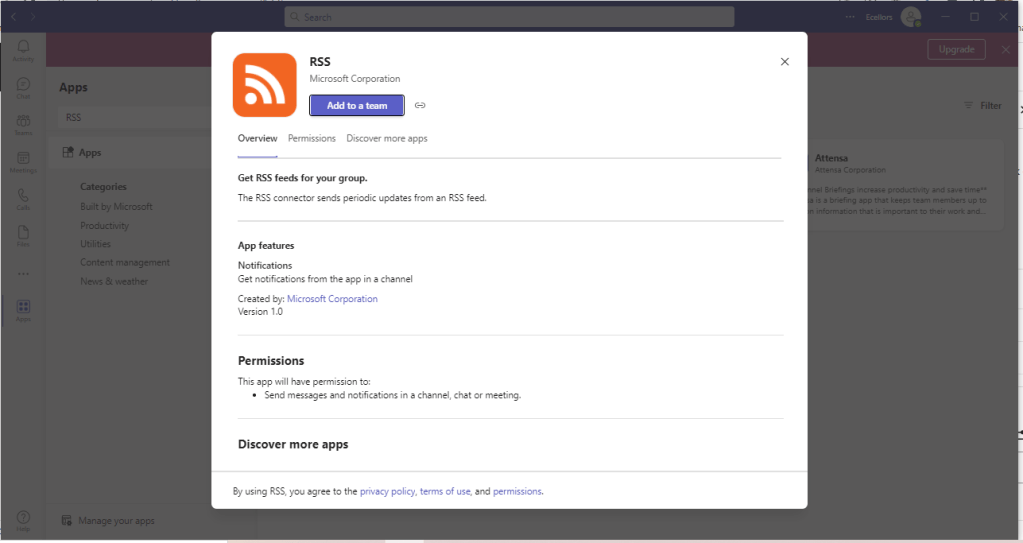Open the Calls phone icon
The width and height of the screenshot is (1023, 543).
click(x=22, y=198)
